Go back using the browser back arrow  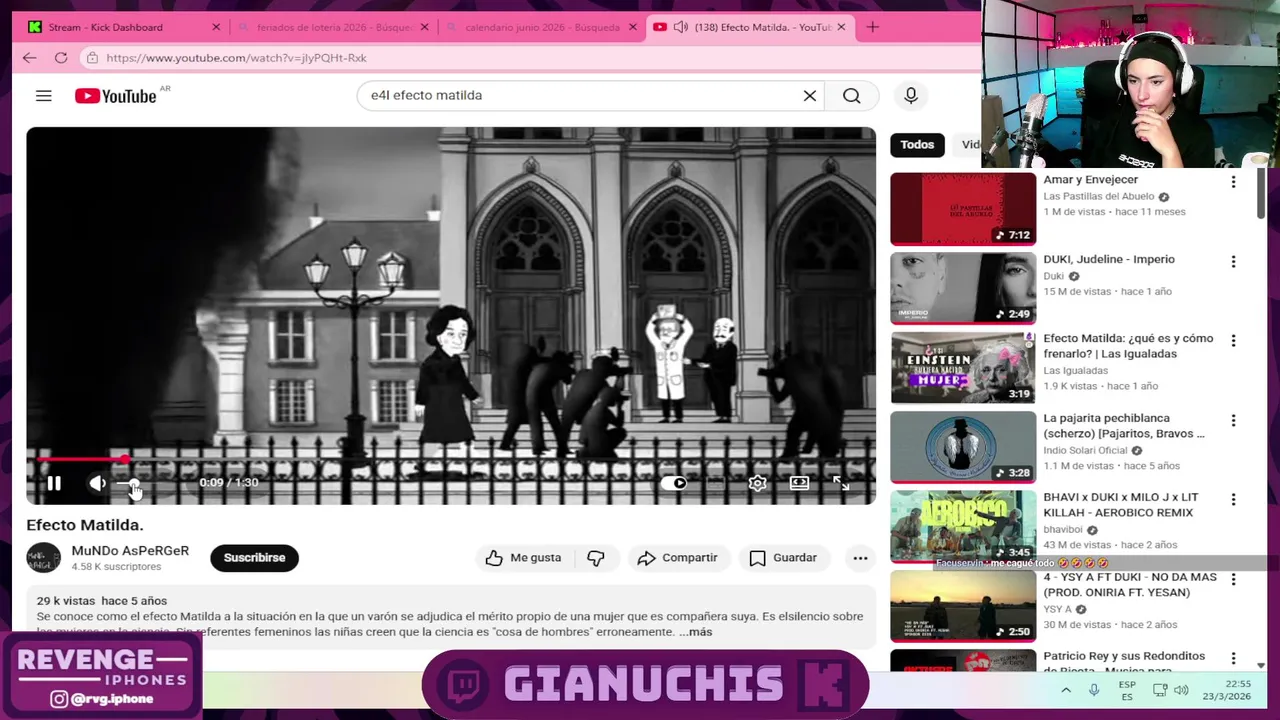(29, 58)
